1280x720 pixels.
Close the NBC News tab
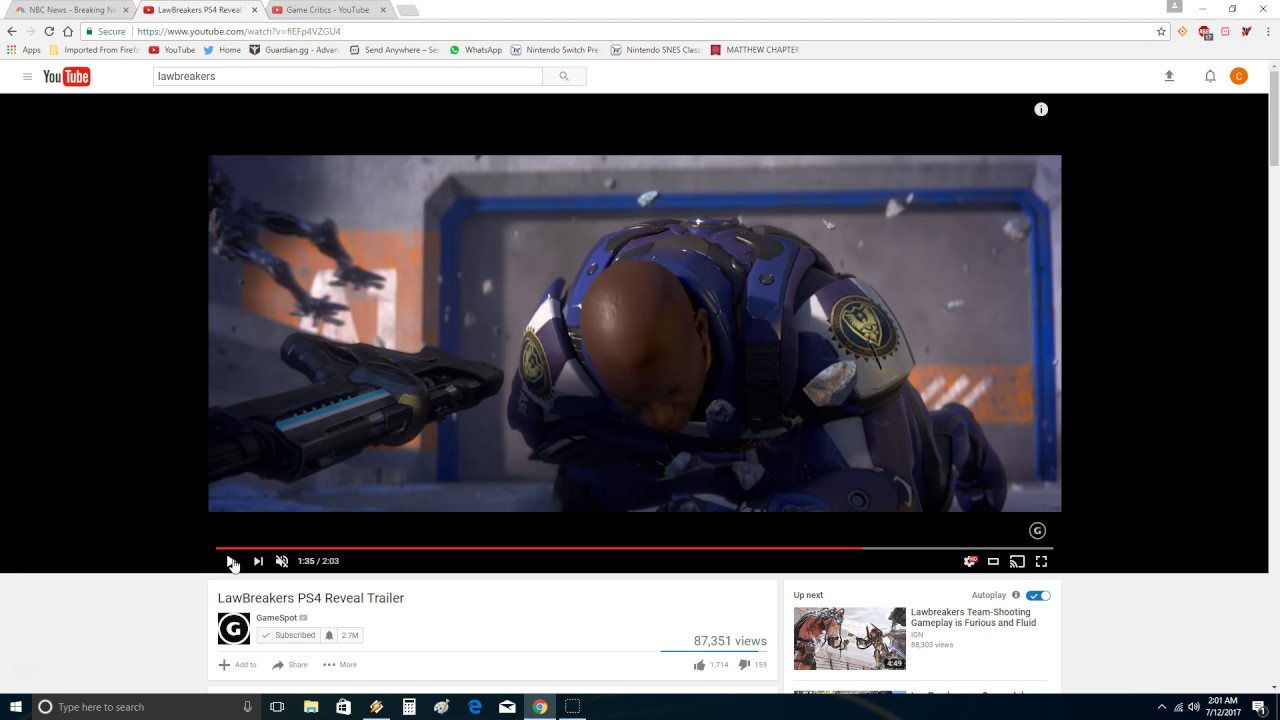point(125,10)
